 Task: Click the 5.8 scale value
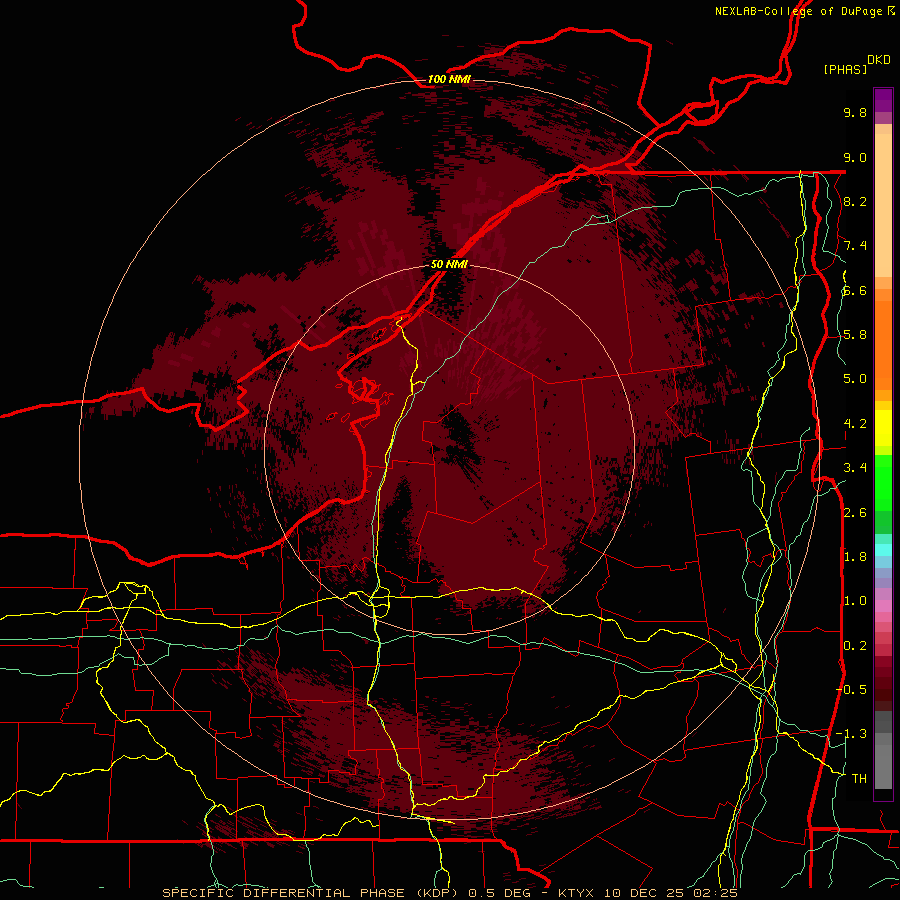pos(855,335)
